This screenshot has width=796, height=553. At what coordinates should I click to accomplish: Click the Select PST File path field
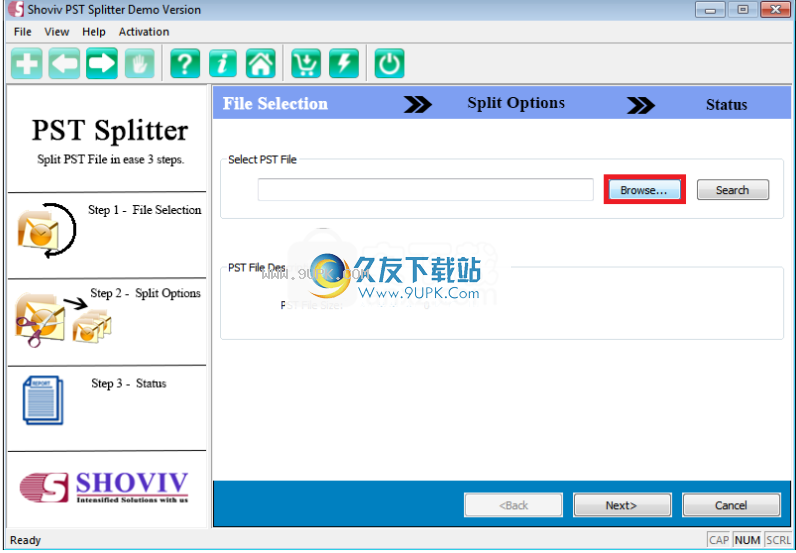coord(425,189)
